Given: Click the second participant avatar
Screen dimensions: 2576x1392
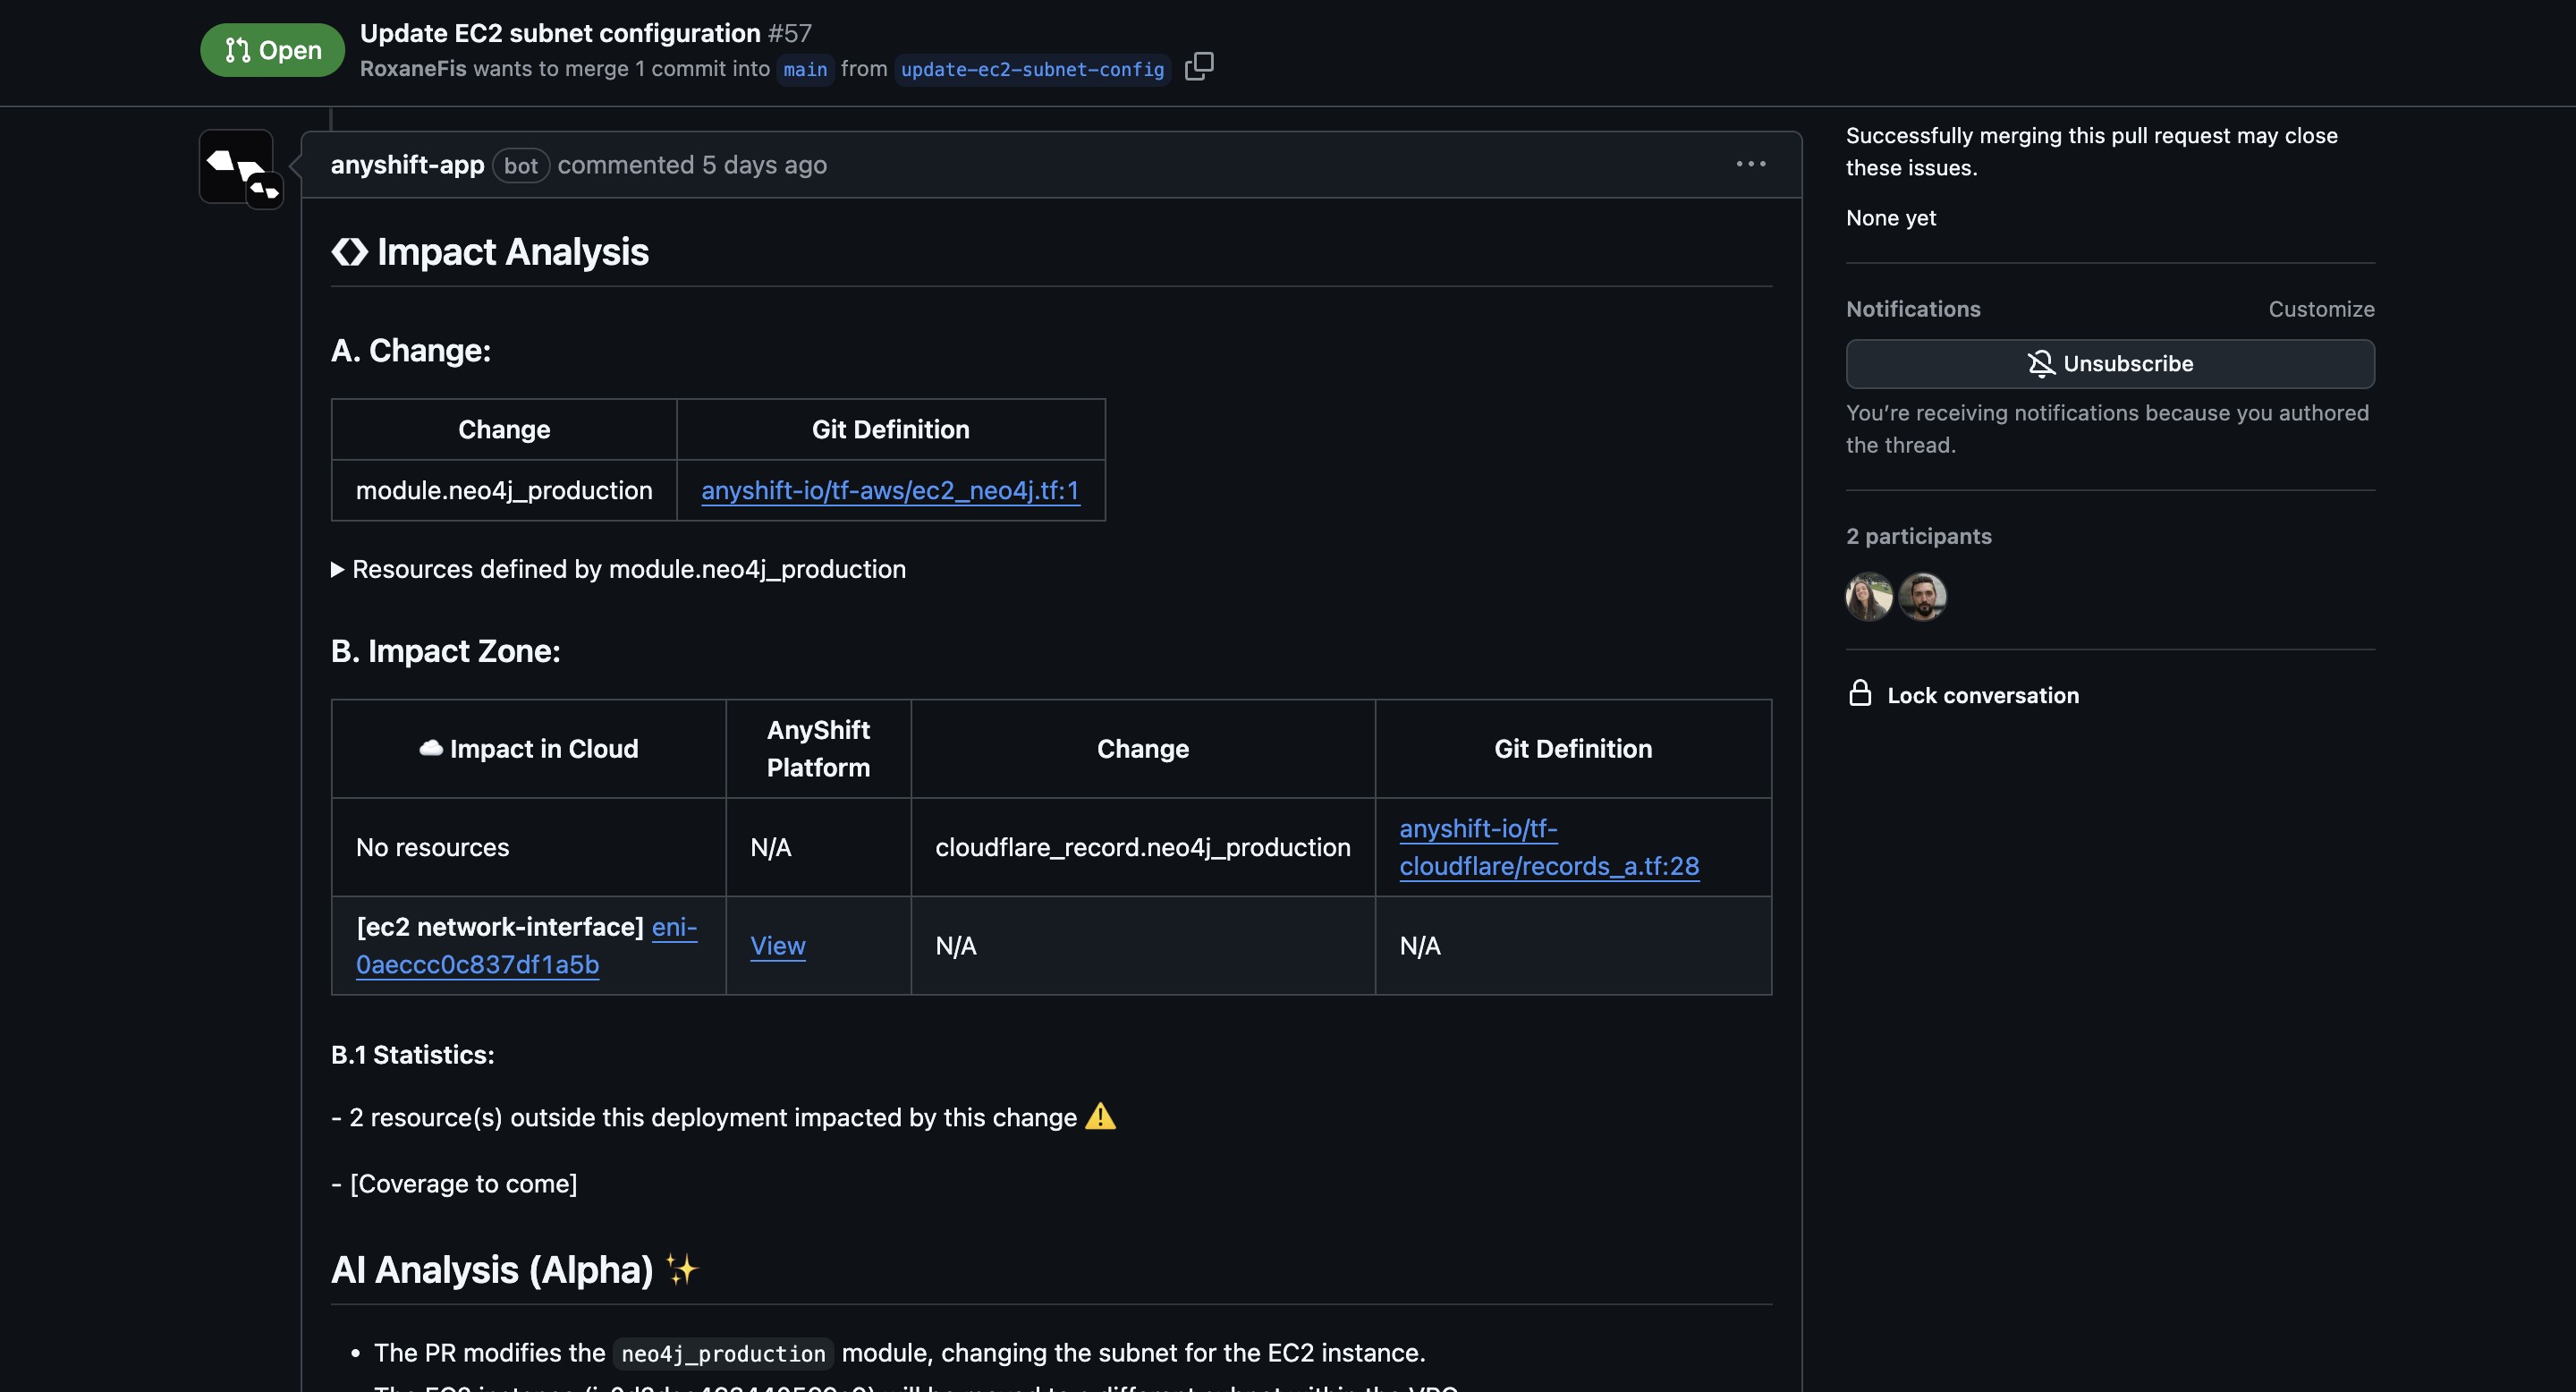Looking at the screenshot, I should 1922,597.
